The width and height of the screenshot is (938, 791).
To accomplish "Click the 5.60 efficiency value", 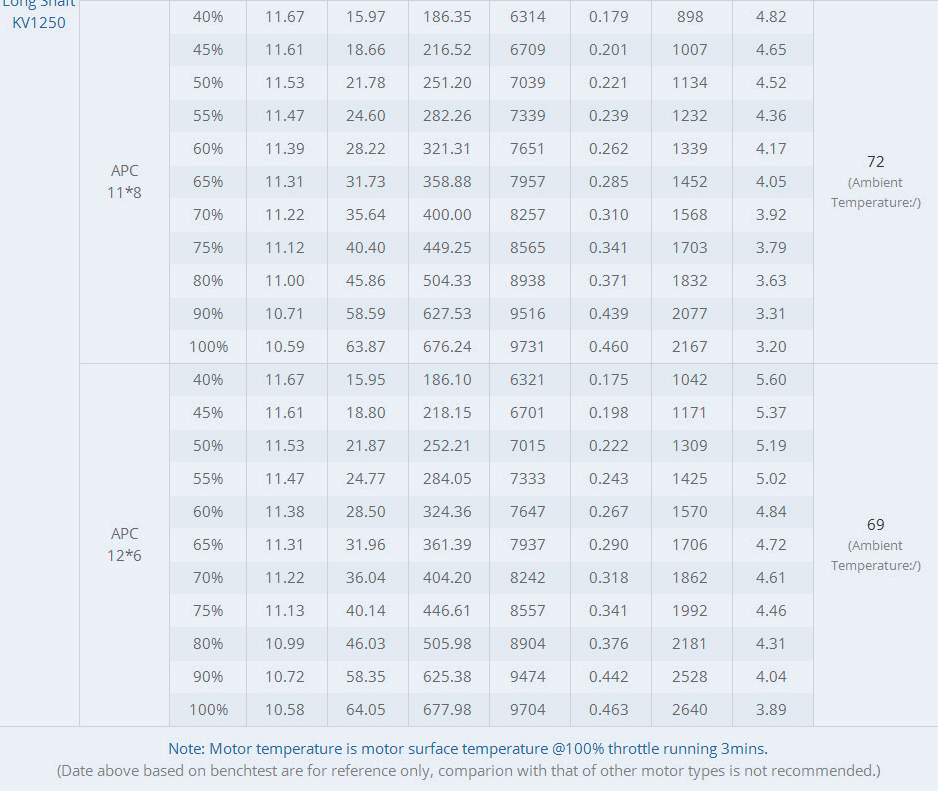I will [x=771, y=380].
